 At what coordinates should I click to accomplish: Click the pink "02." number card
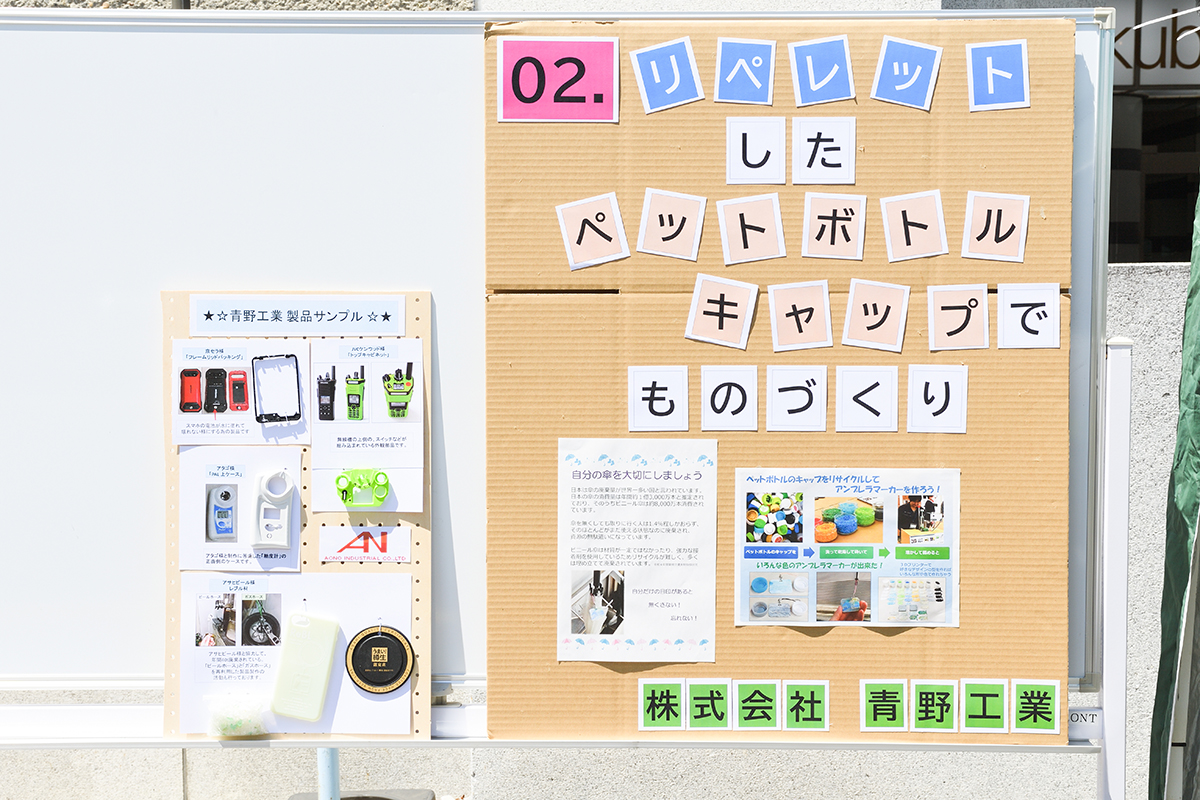tap(558, 79)
